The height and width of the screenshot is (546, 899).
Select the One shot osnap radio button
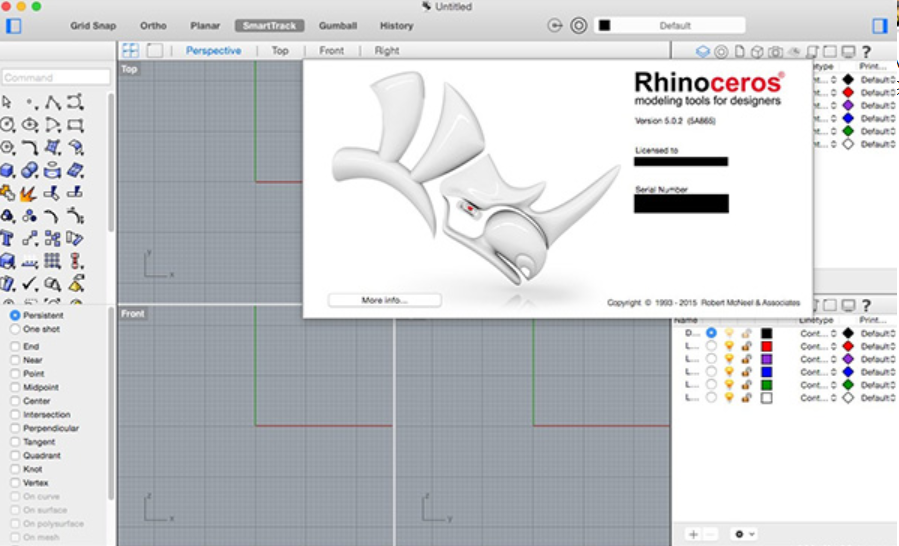pos(15,329)
